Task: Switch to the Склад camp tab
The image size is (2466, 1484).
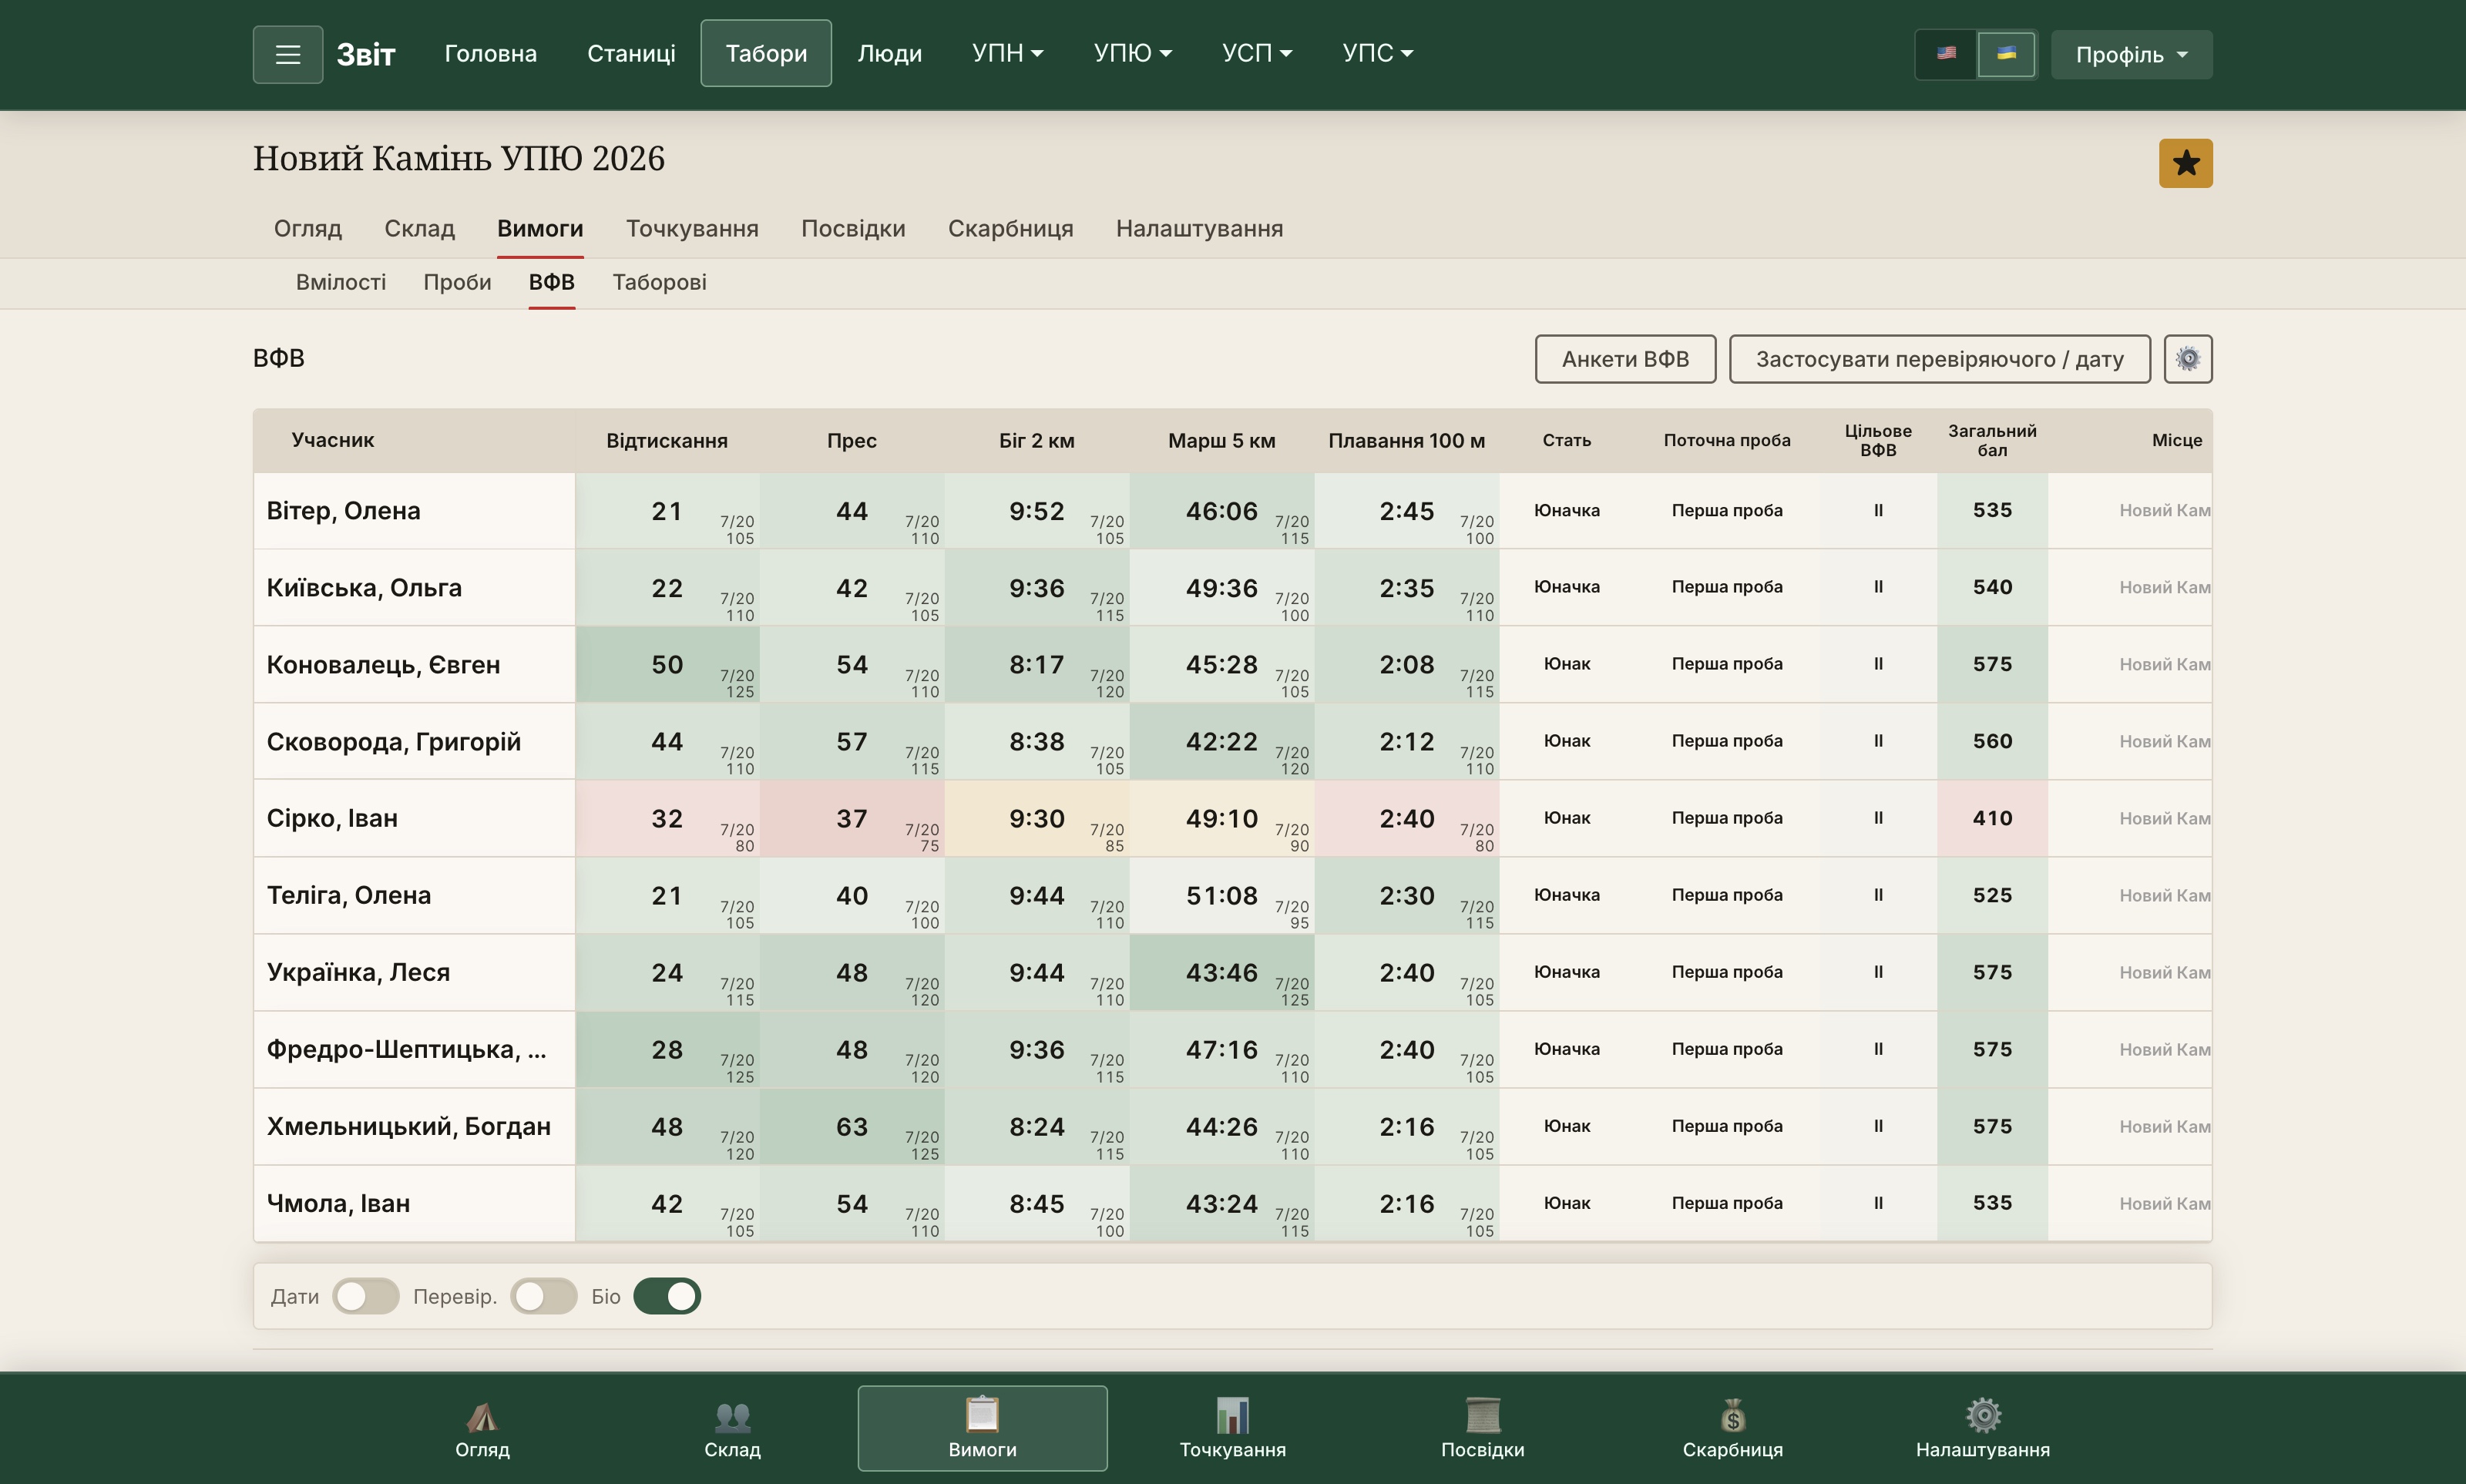Action: pyautogui.click(x=419, y=228)
